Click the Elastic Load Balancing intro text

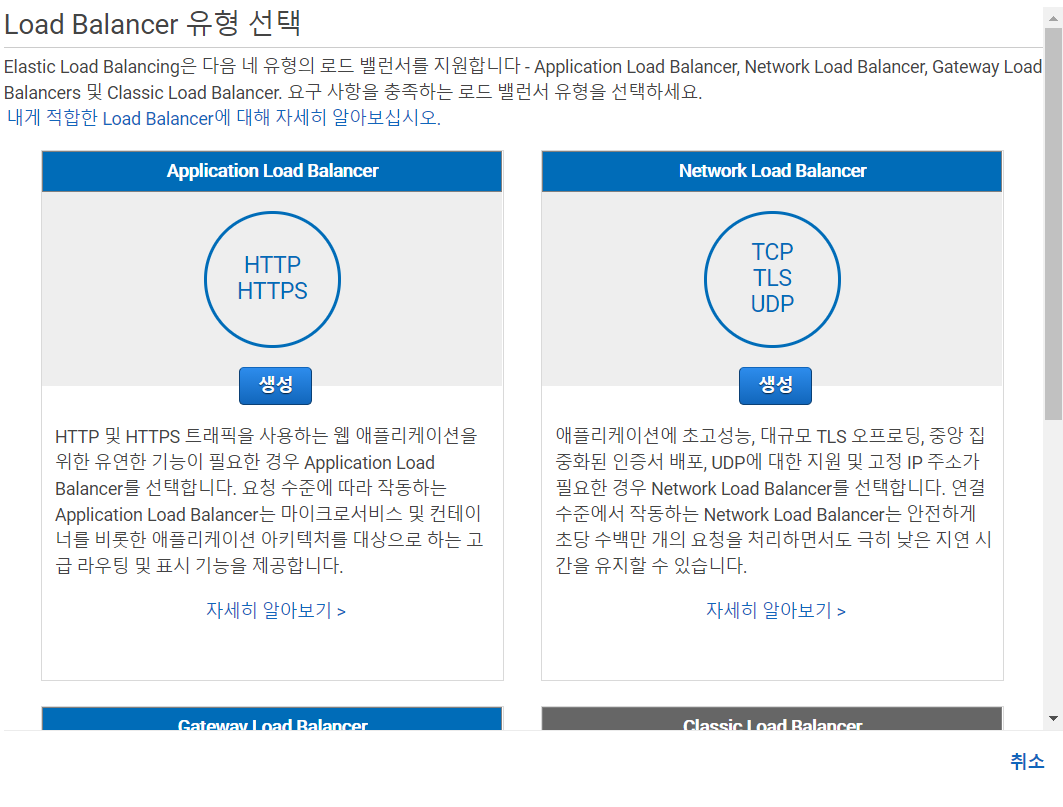click(x=523, y=79)
